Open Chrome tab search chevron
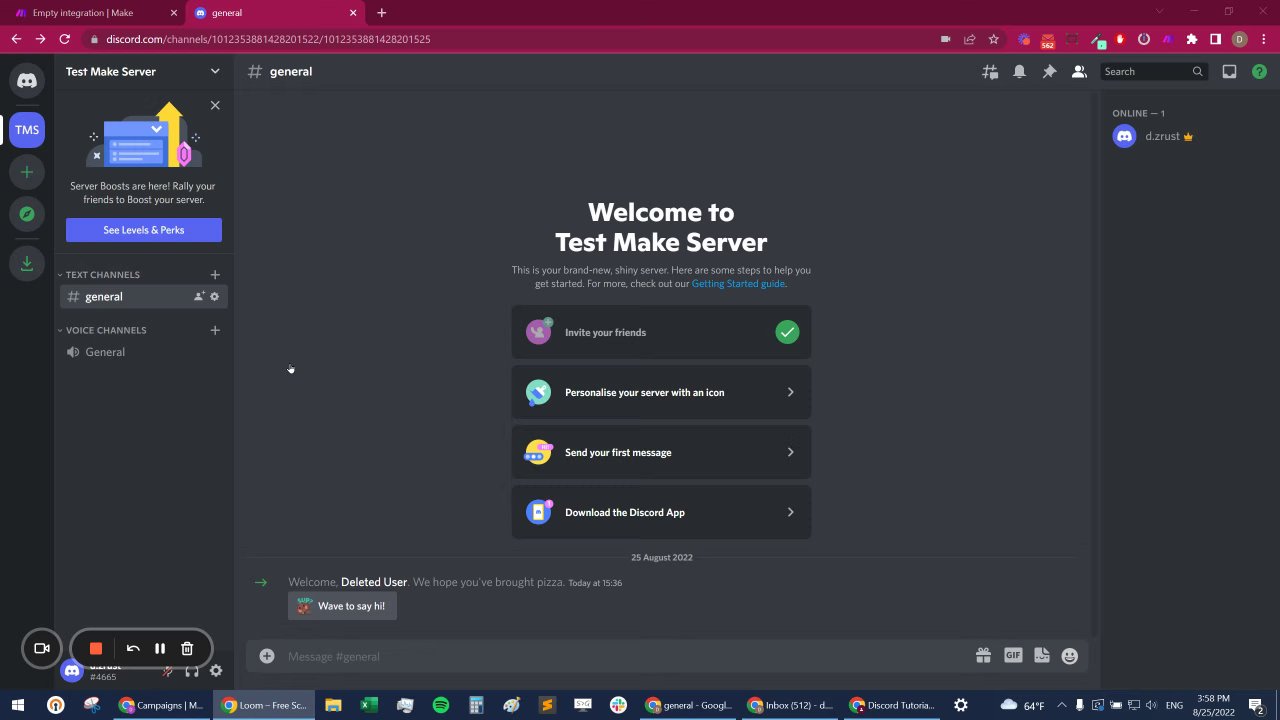The width and height of the screenshot is (1280, 720). [1159, 12]
